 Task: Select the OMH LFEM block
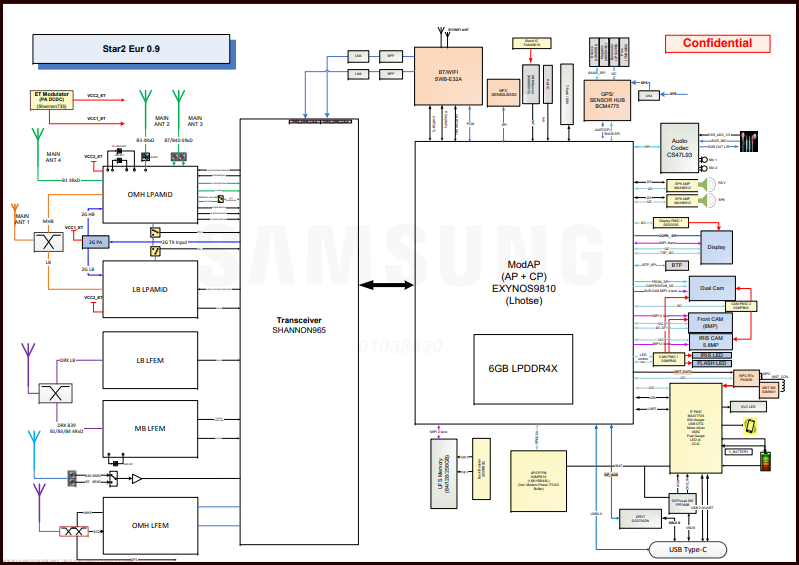point(150,526)
